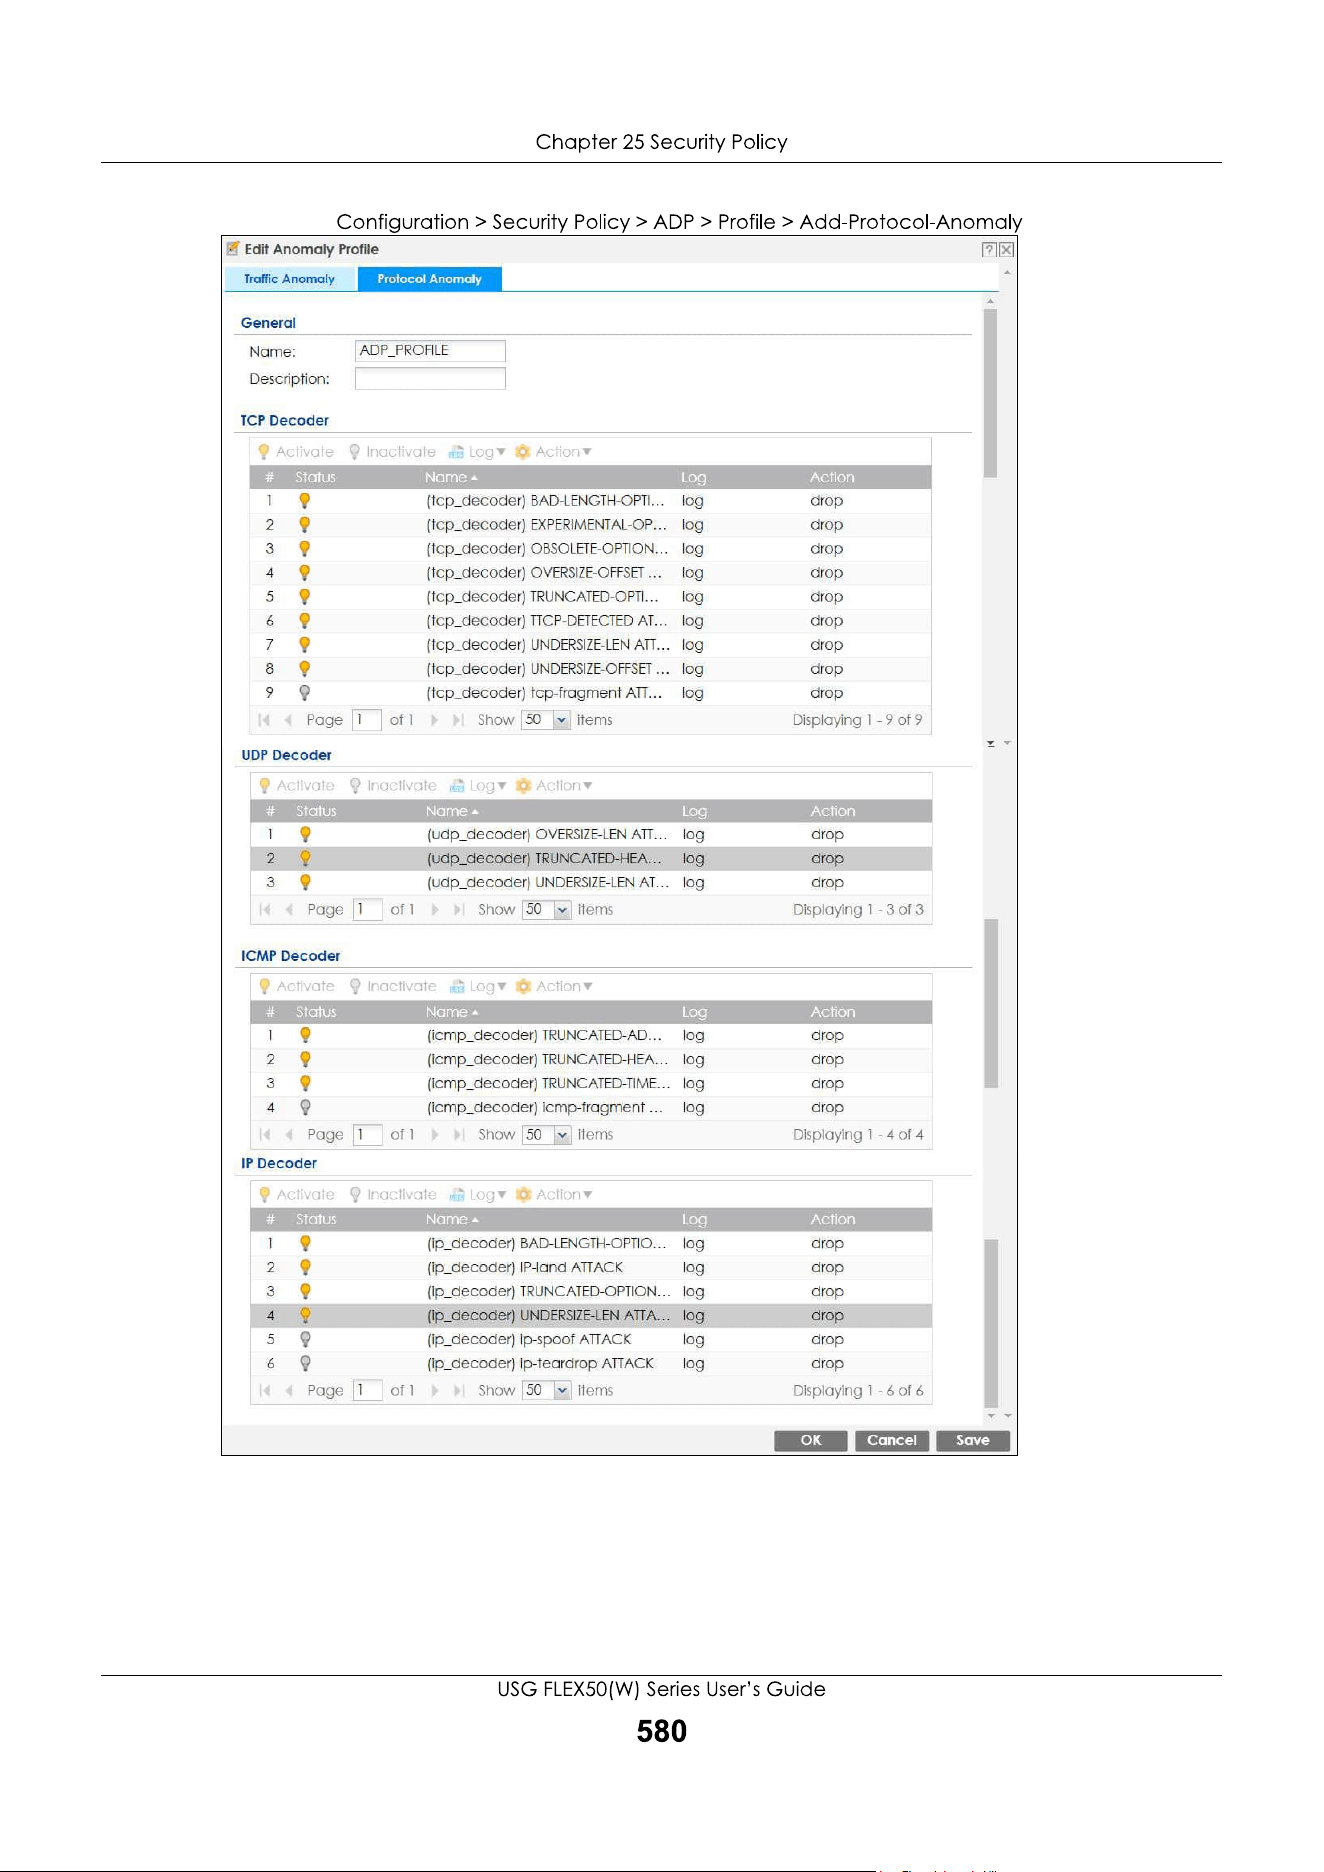This screenshot has height=1872, width=1324.
Task: Open items-per-page dropdown in UDP Decoder pager
Action: [x=562, y=910]
